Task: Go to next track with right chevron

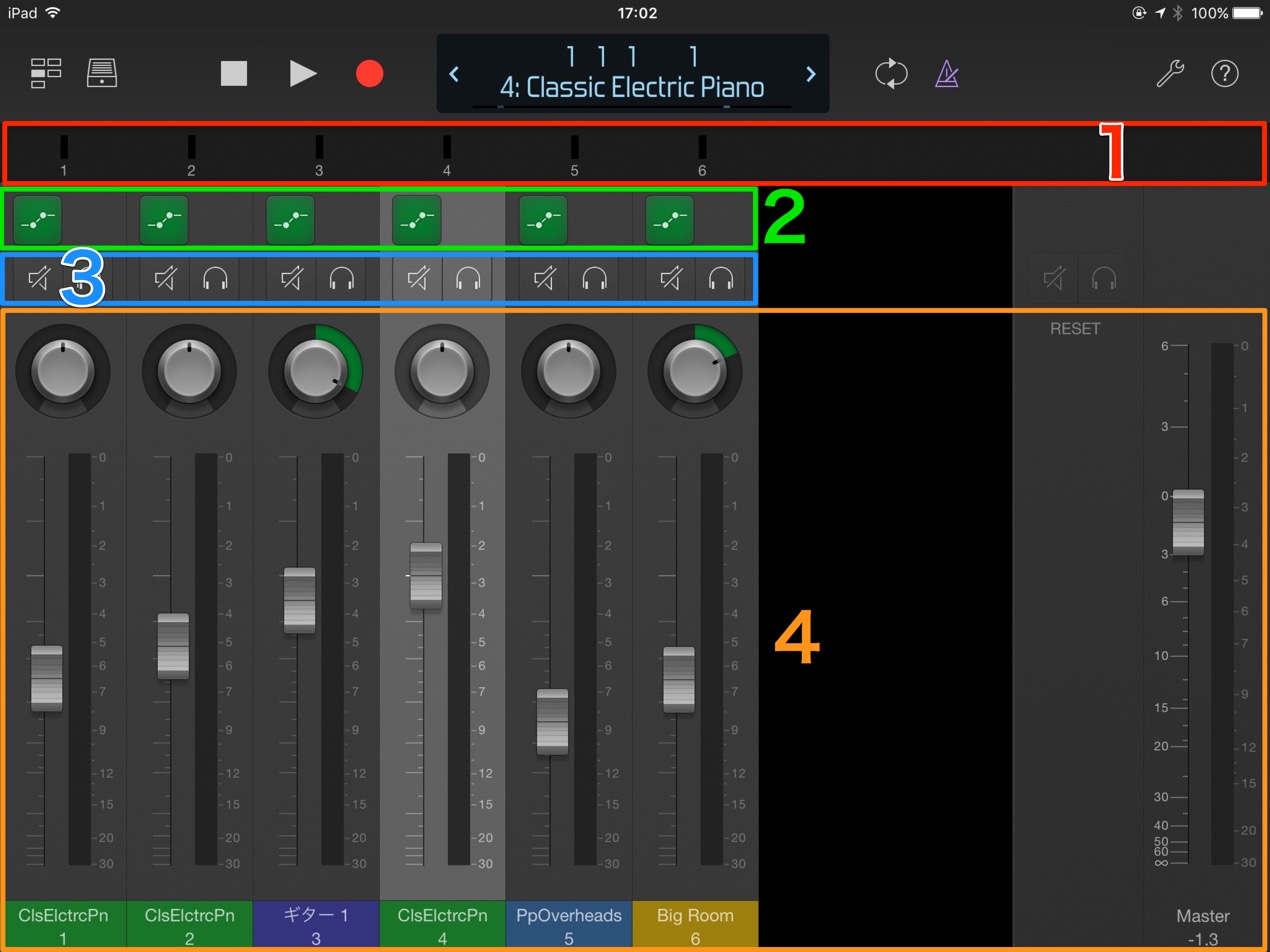Action: pos(811,74)
